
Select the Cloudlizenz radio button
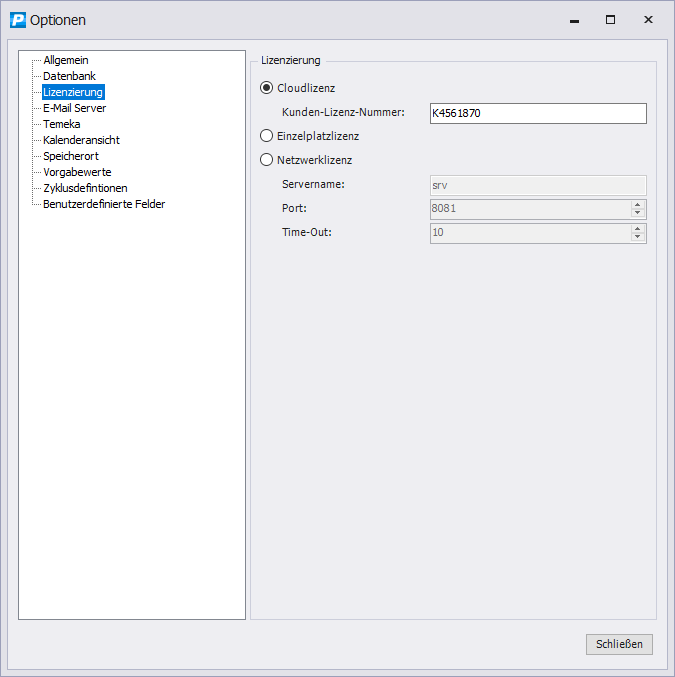pyautogui.click(x=266, y=88)
